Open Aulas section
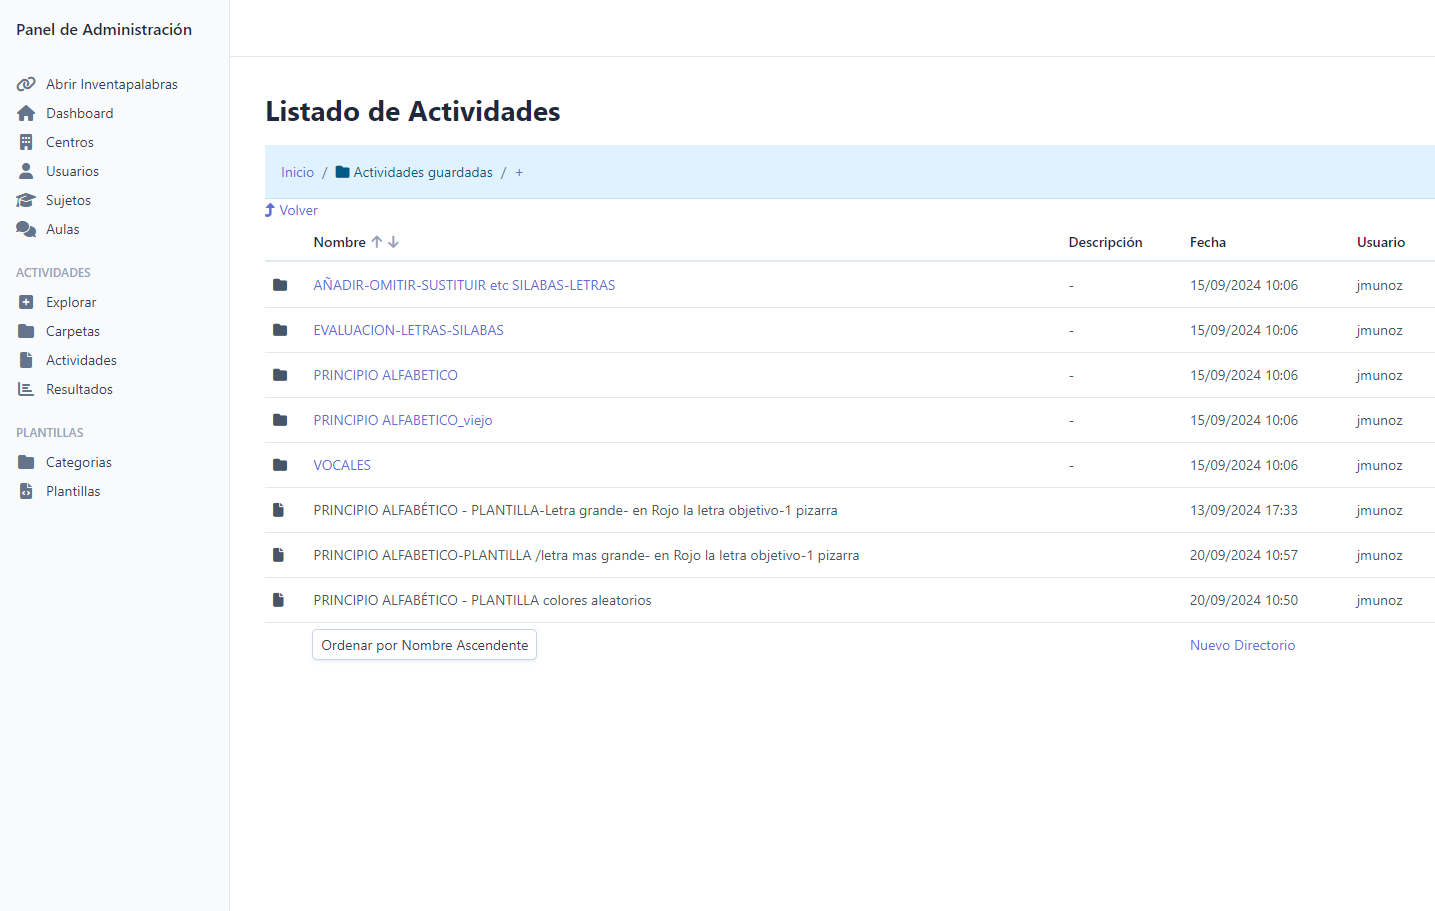1435x911 pixels. point(62,229)
